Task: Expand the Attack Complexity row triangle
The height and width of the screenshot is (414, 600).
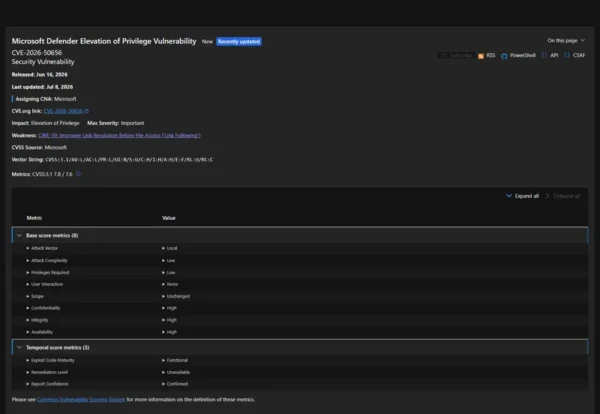Action: click(28, 260)
